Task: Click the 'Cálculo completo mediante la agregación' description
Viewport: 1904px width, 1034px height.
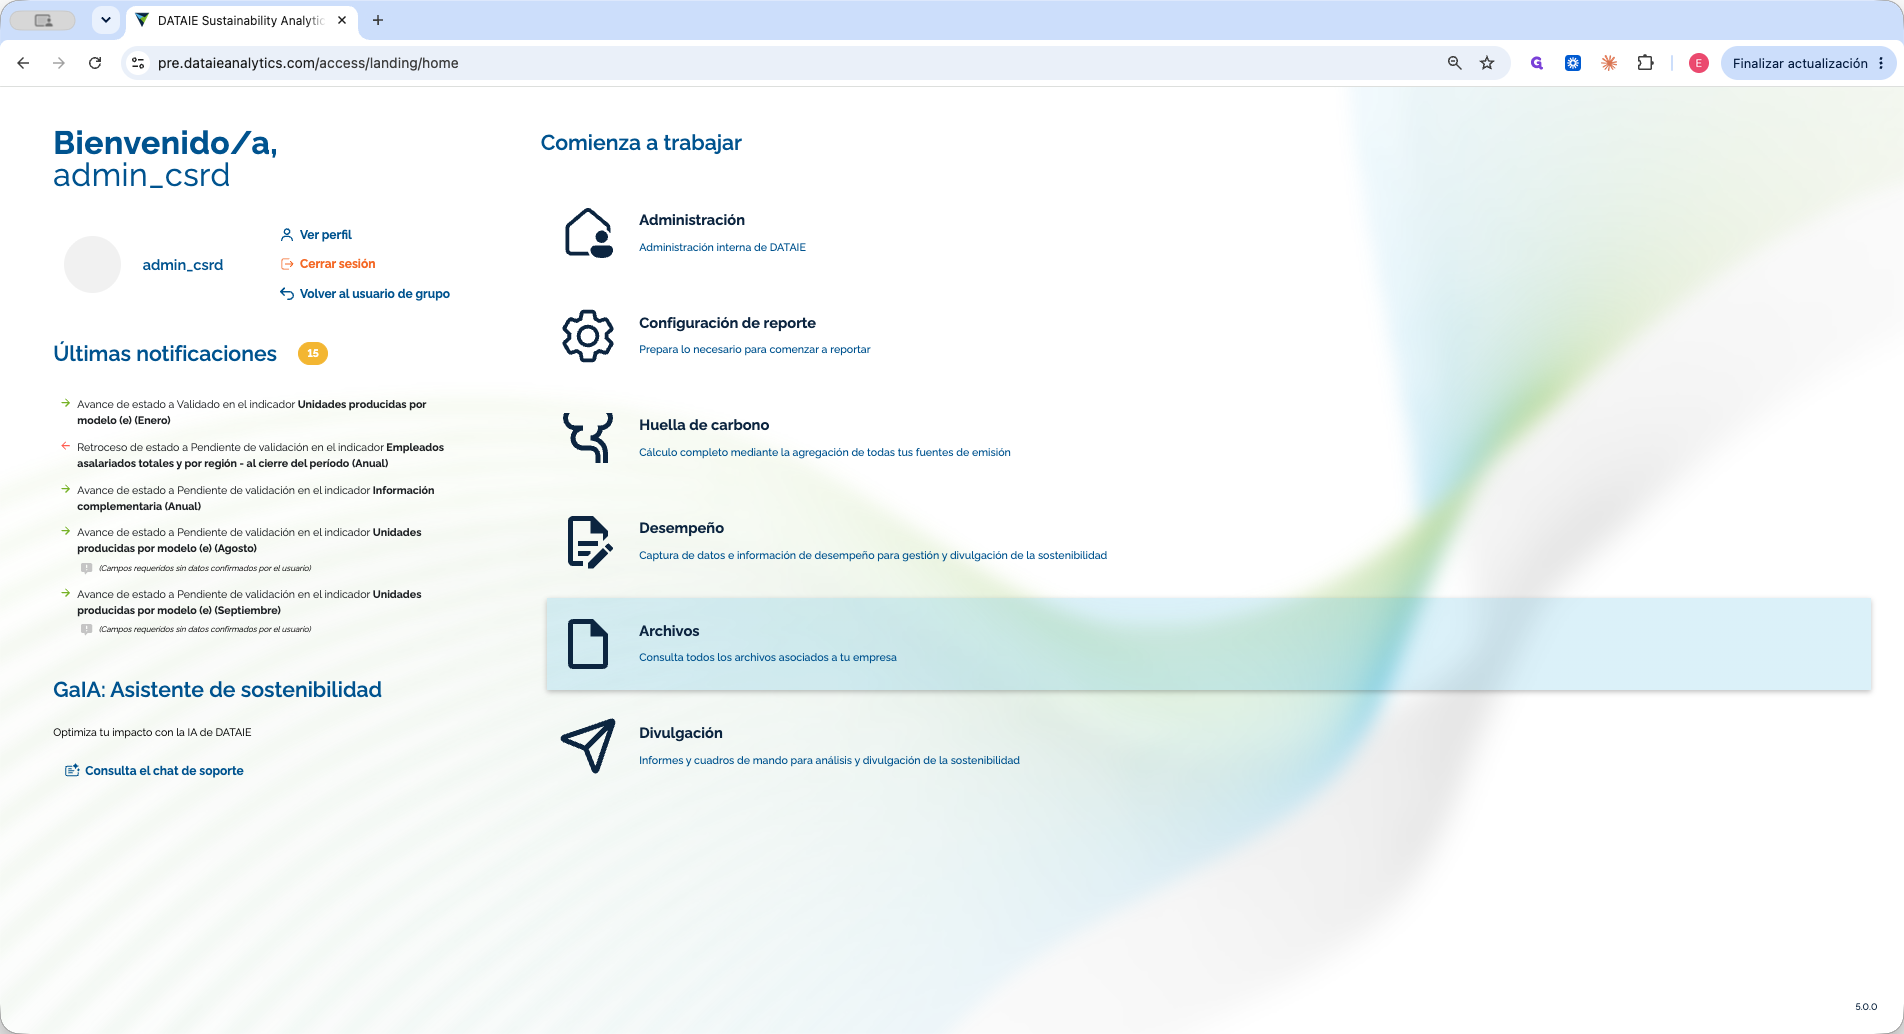Action: coord(825,452)
